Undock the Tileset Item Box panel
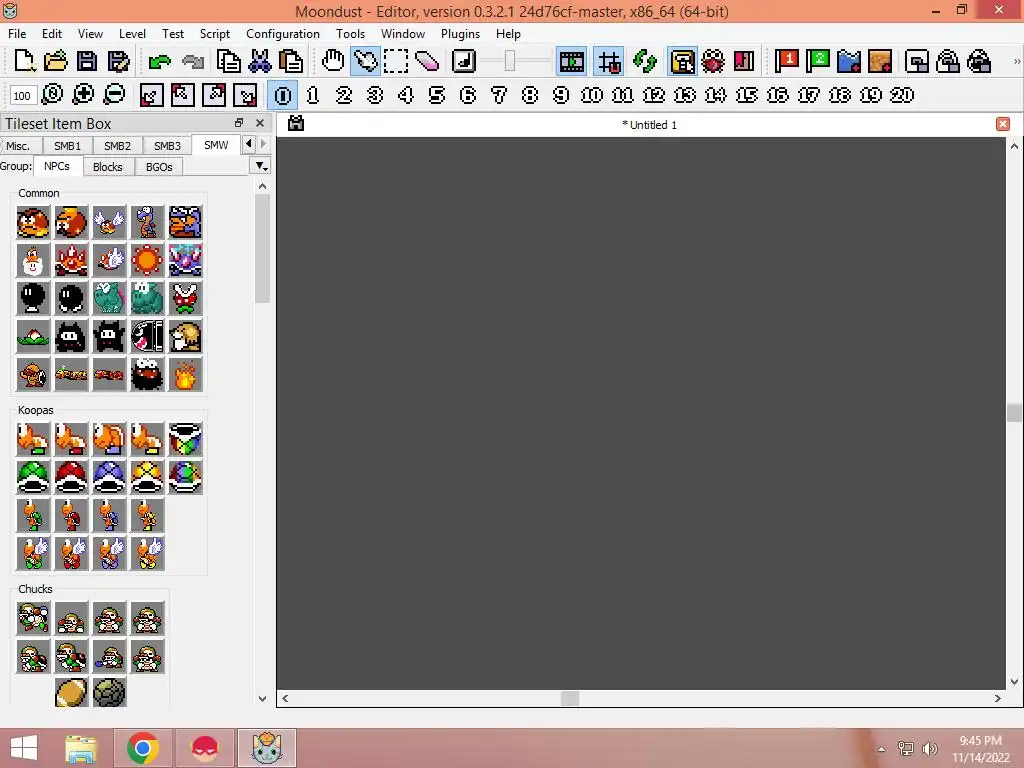The image size is (1024, 768). click(x=239, y=123)
